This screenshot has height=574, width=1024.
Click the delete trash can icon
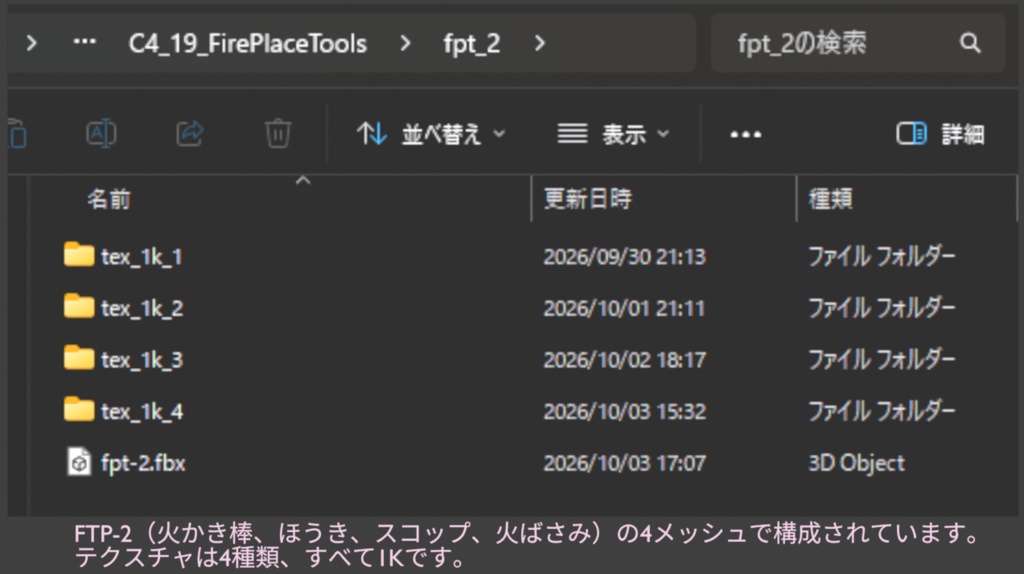[278, 134]
